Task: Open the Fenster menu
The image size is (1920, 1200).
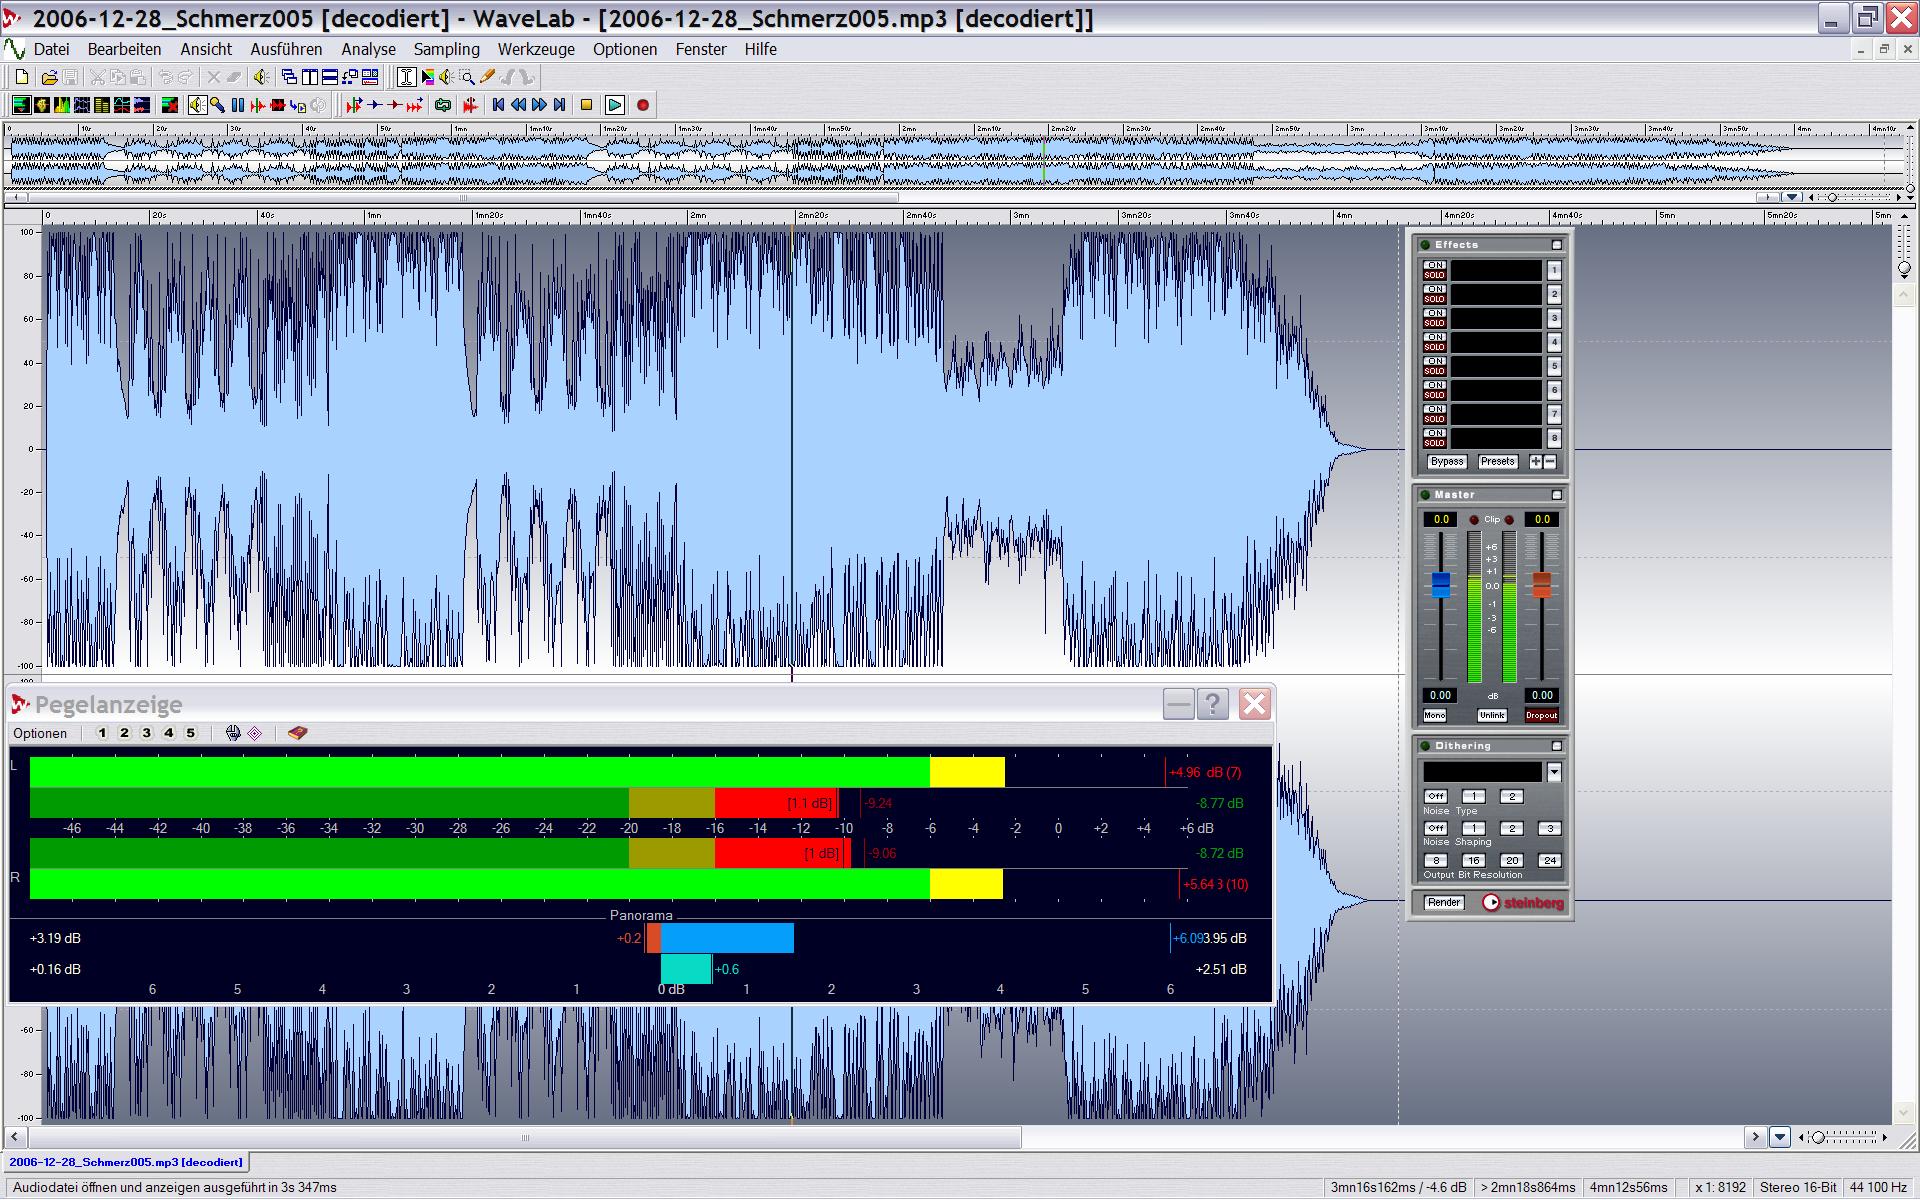Action: tap(700, 49)
